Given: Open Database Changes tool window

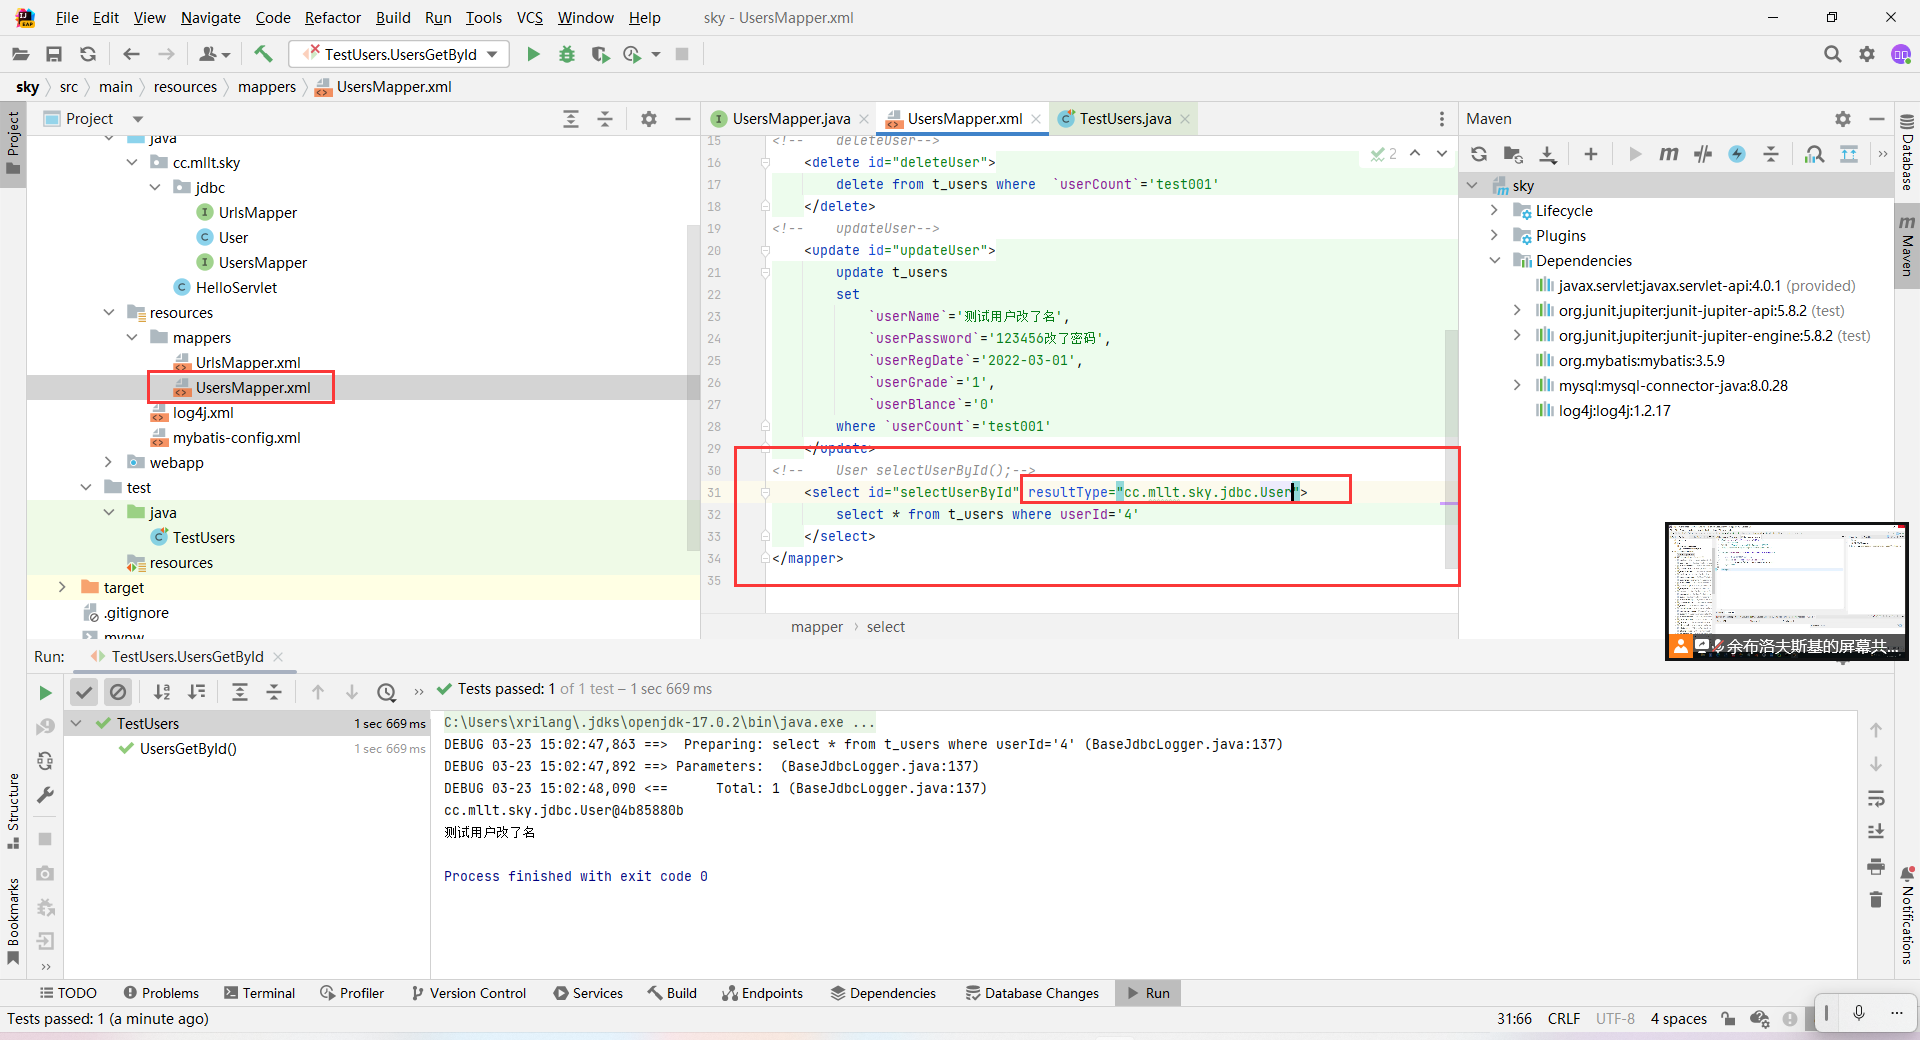Looking at the screenshot, I should [1032, 993].
